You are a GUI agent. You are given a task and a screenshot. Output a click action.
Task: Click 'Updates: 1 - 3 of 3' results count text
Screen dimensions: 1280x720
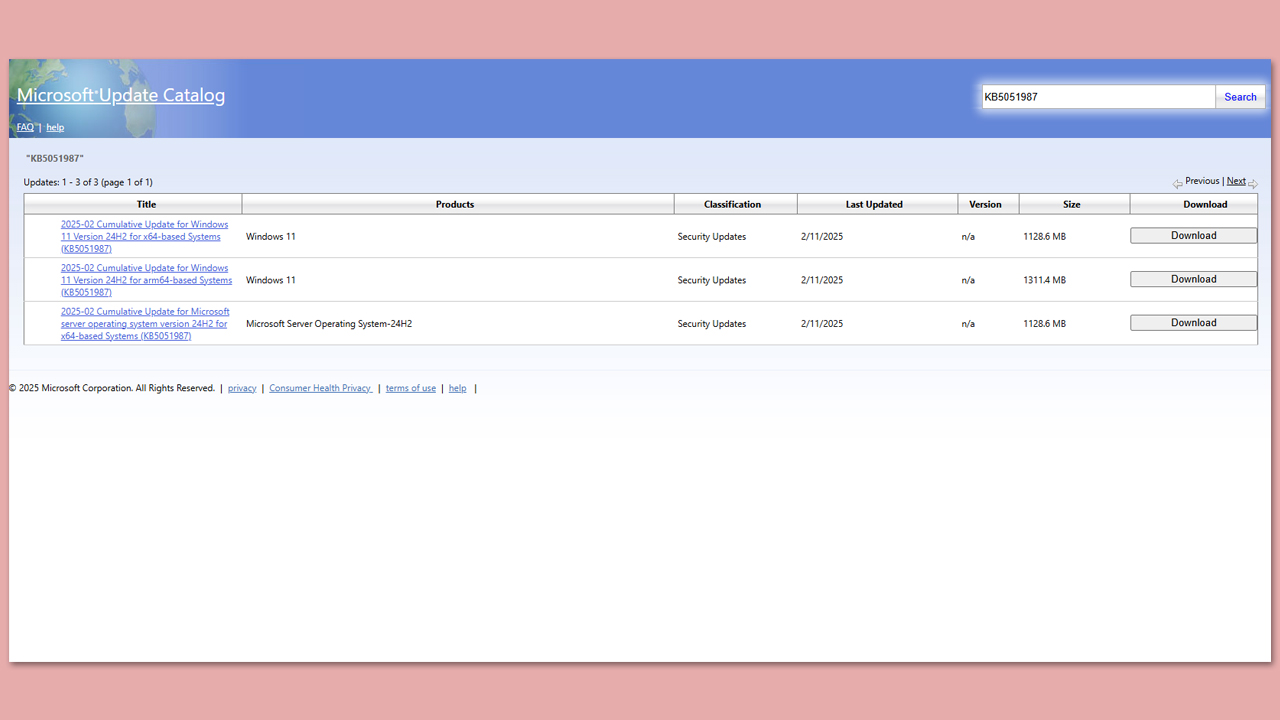coord(88,182)
